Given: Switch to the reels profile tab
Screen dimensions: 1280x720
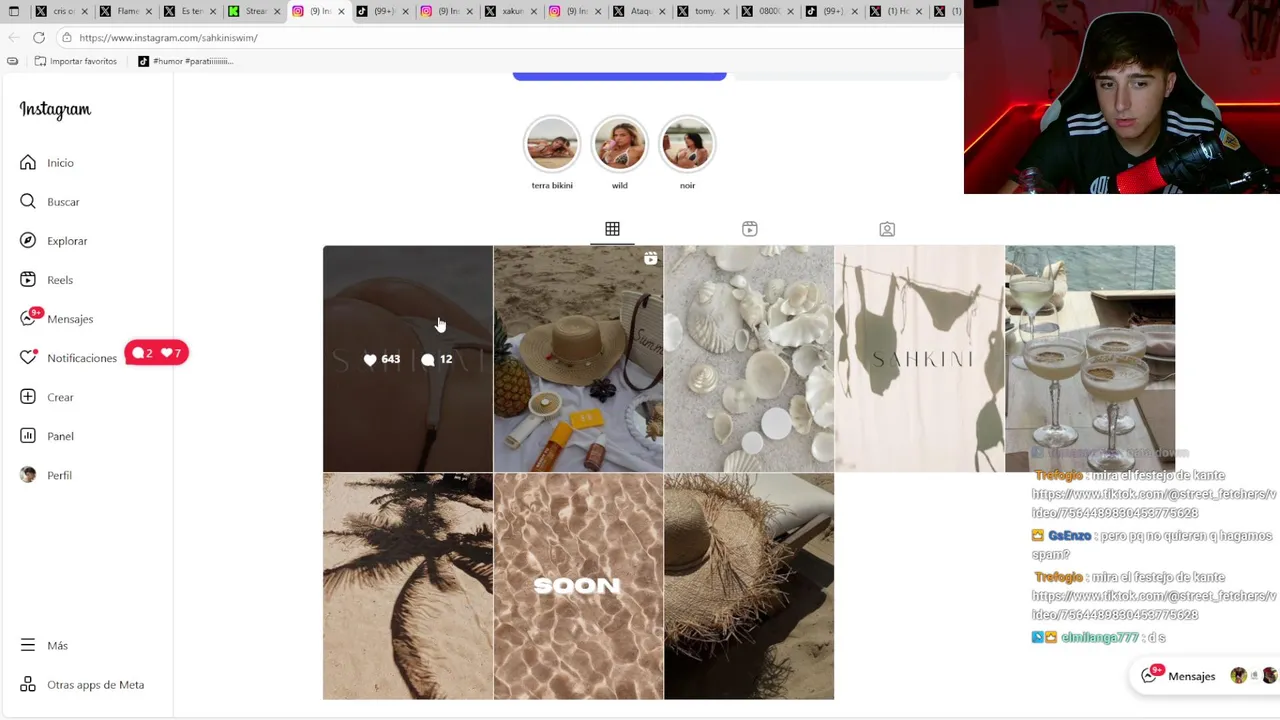Looking at the screenshot, I should pos(750,229).
